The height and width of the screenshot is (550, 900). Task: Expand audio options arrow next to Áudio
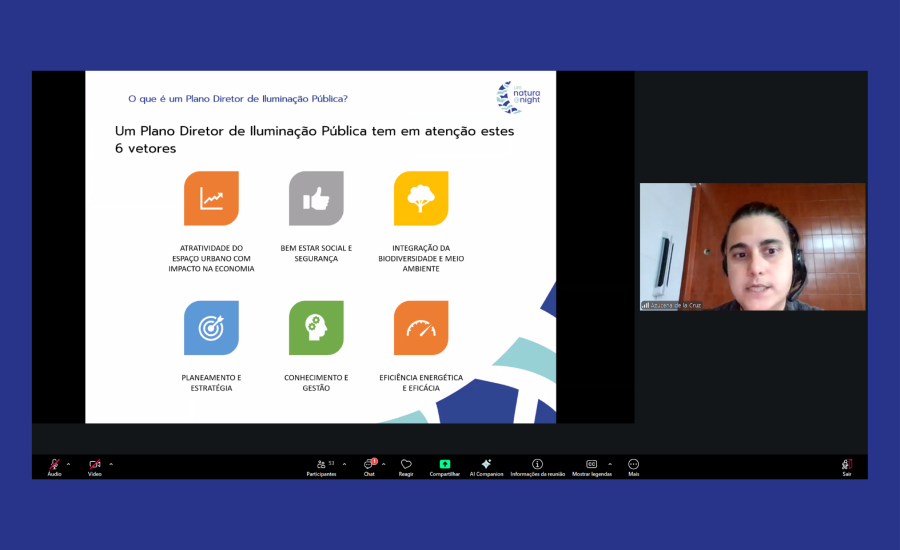[68, 464]
